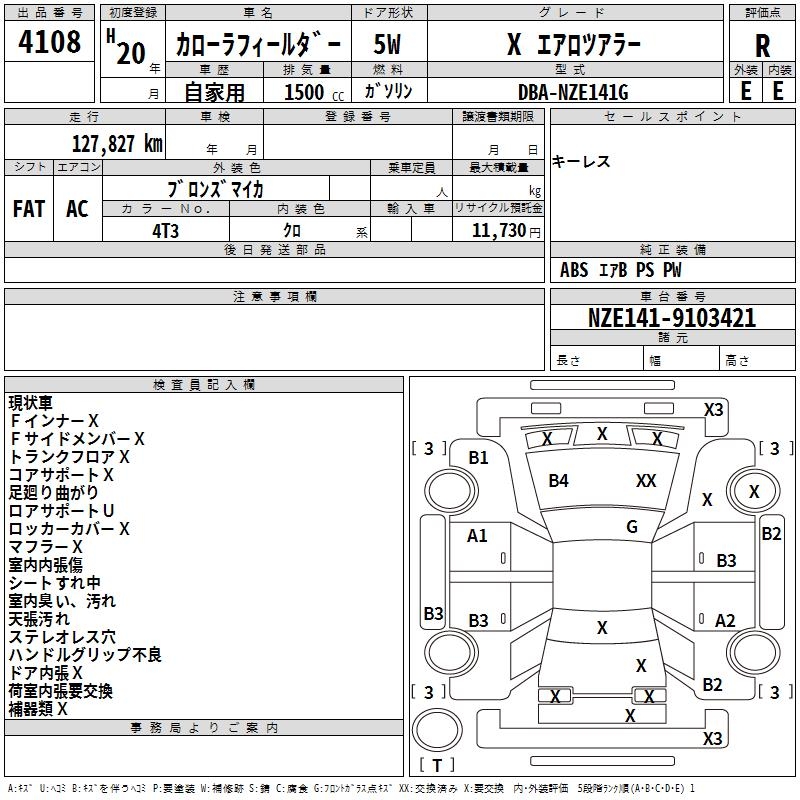
Task: Click the FAT shift type cell
Action: point(29,209)
